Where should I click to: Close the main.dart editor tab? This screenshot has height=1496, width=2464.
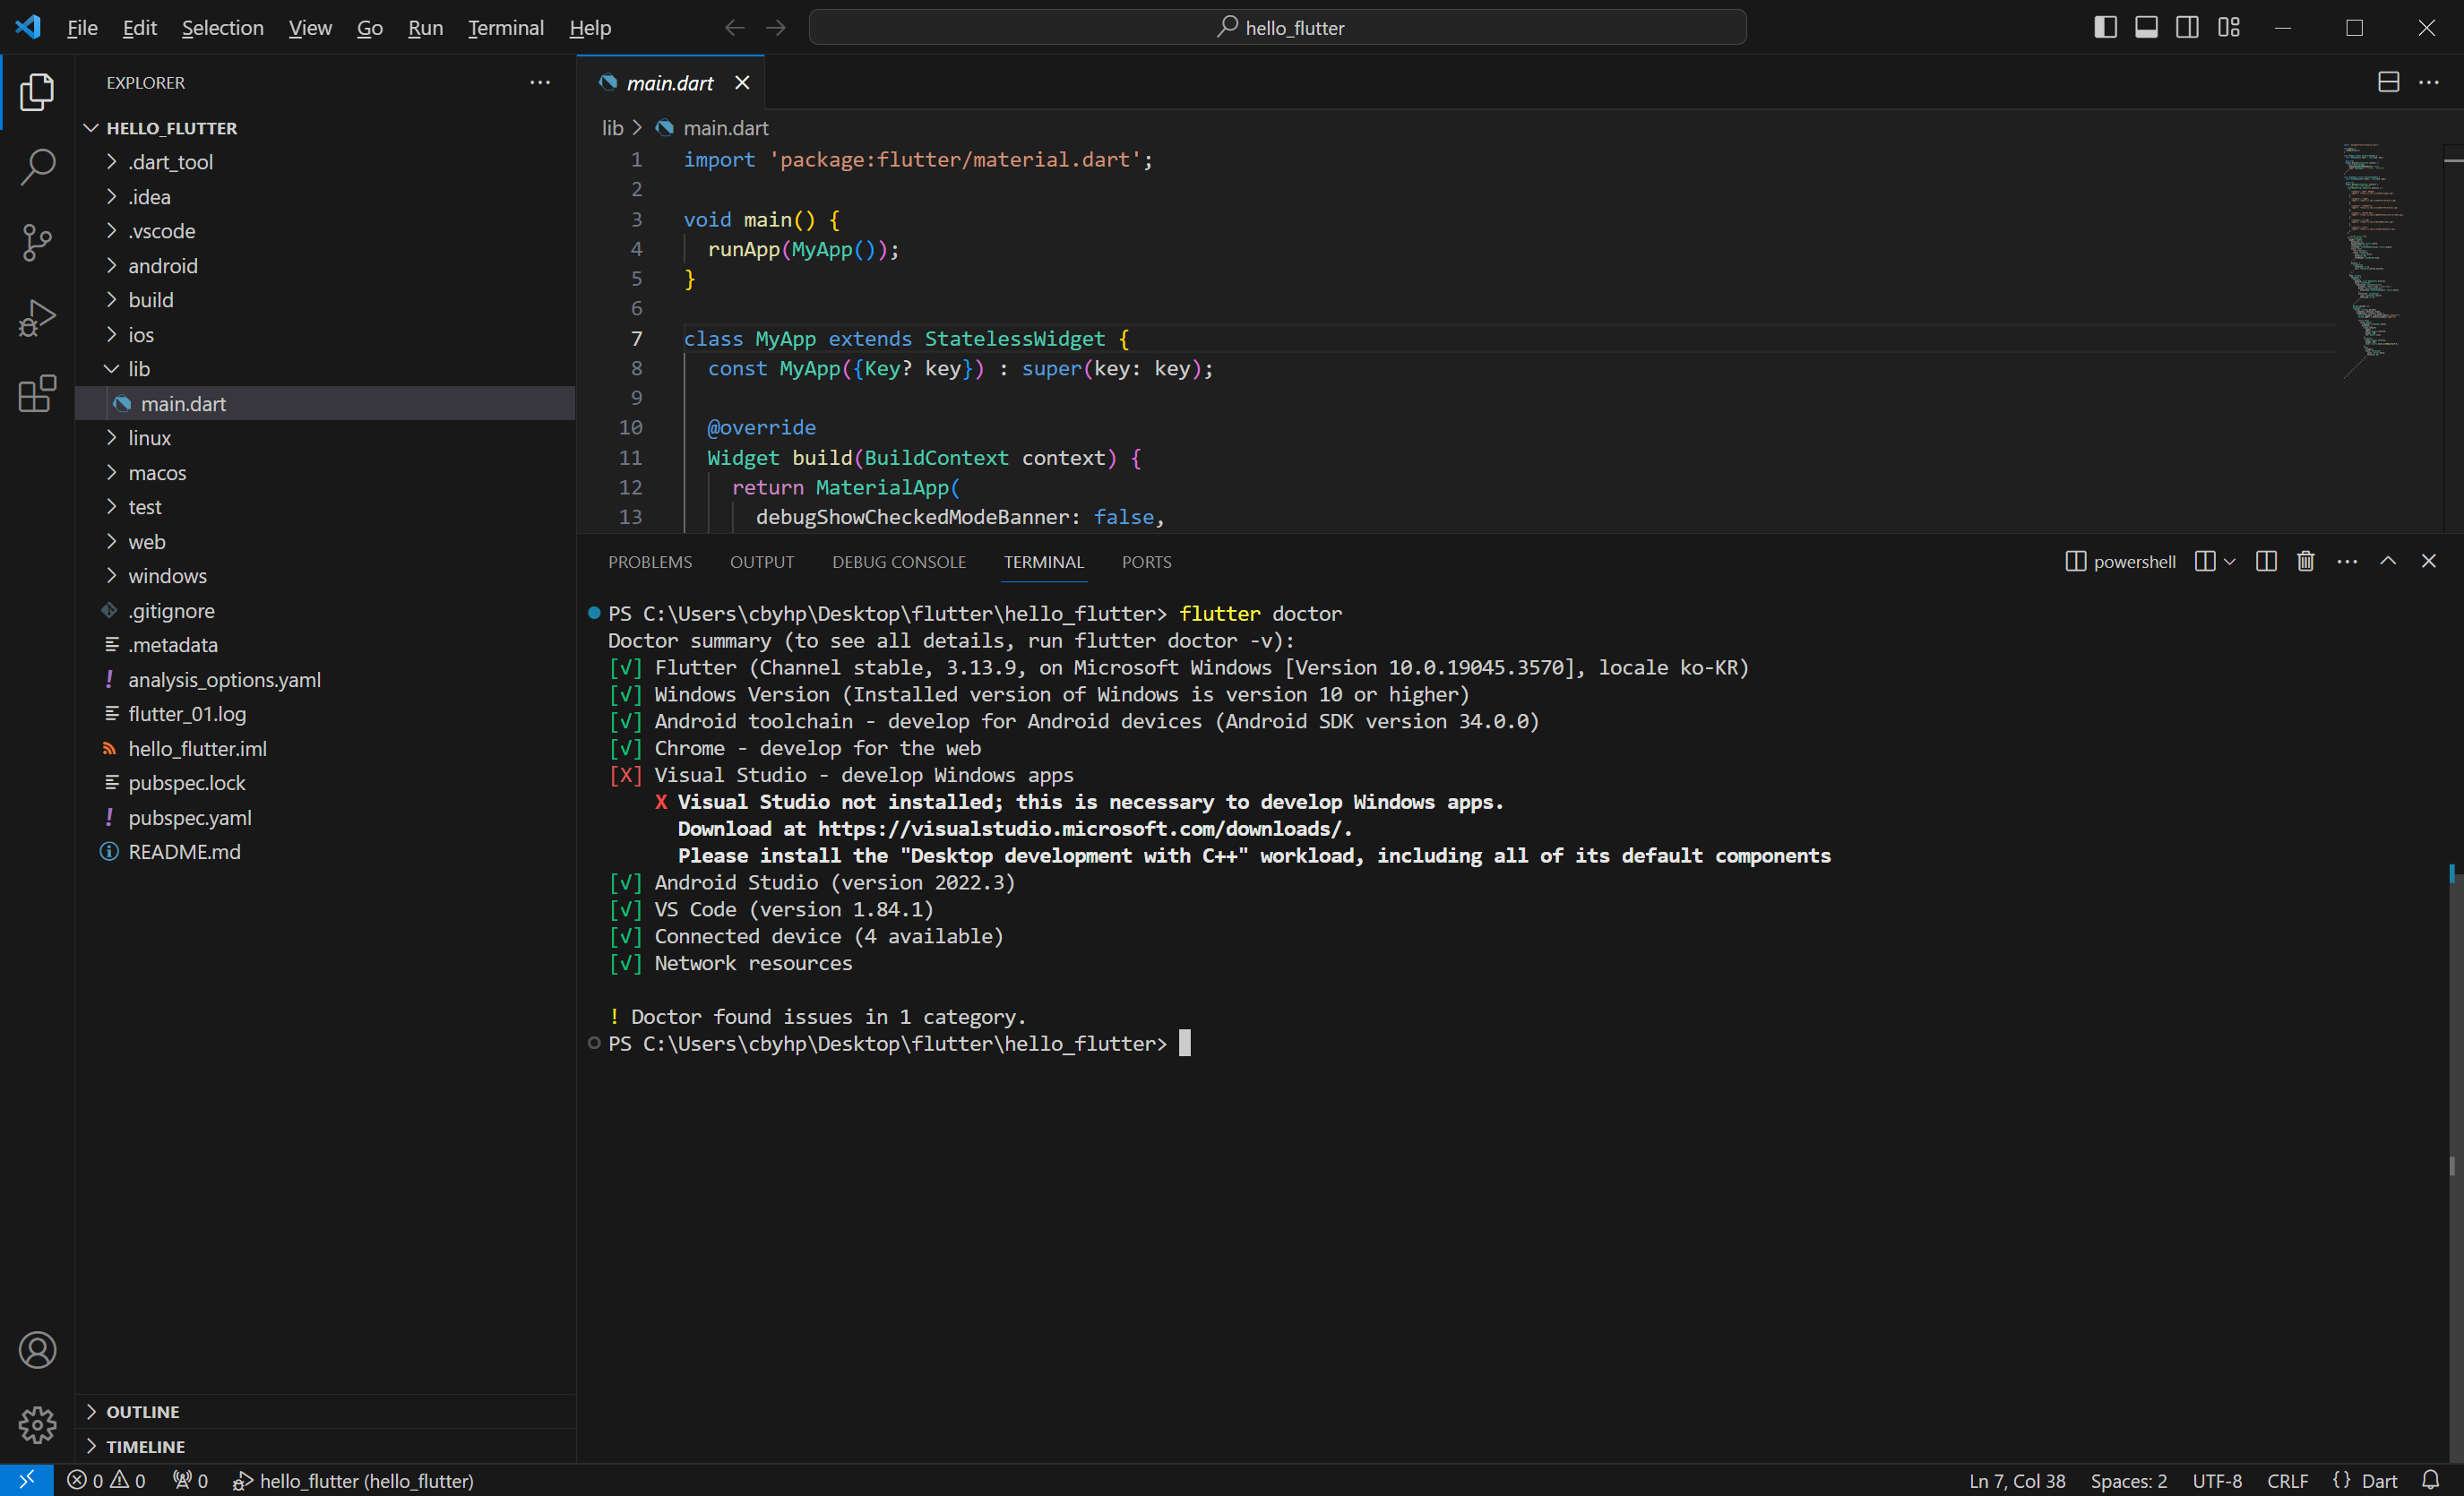(742, 83)
